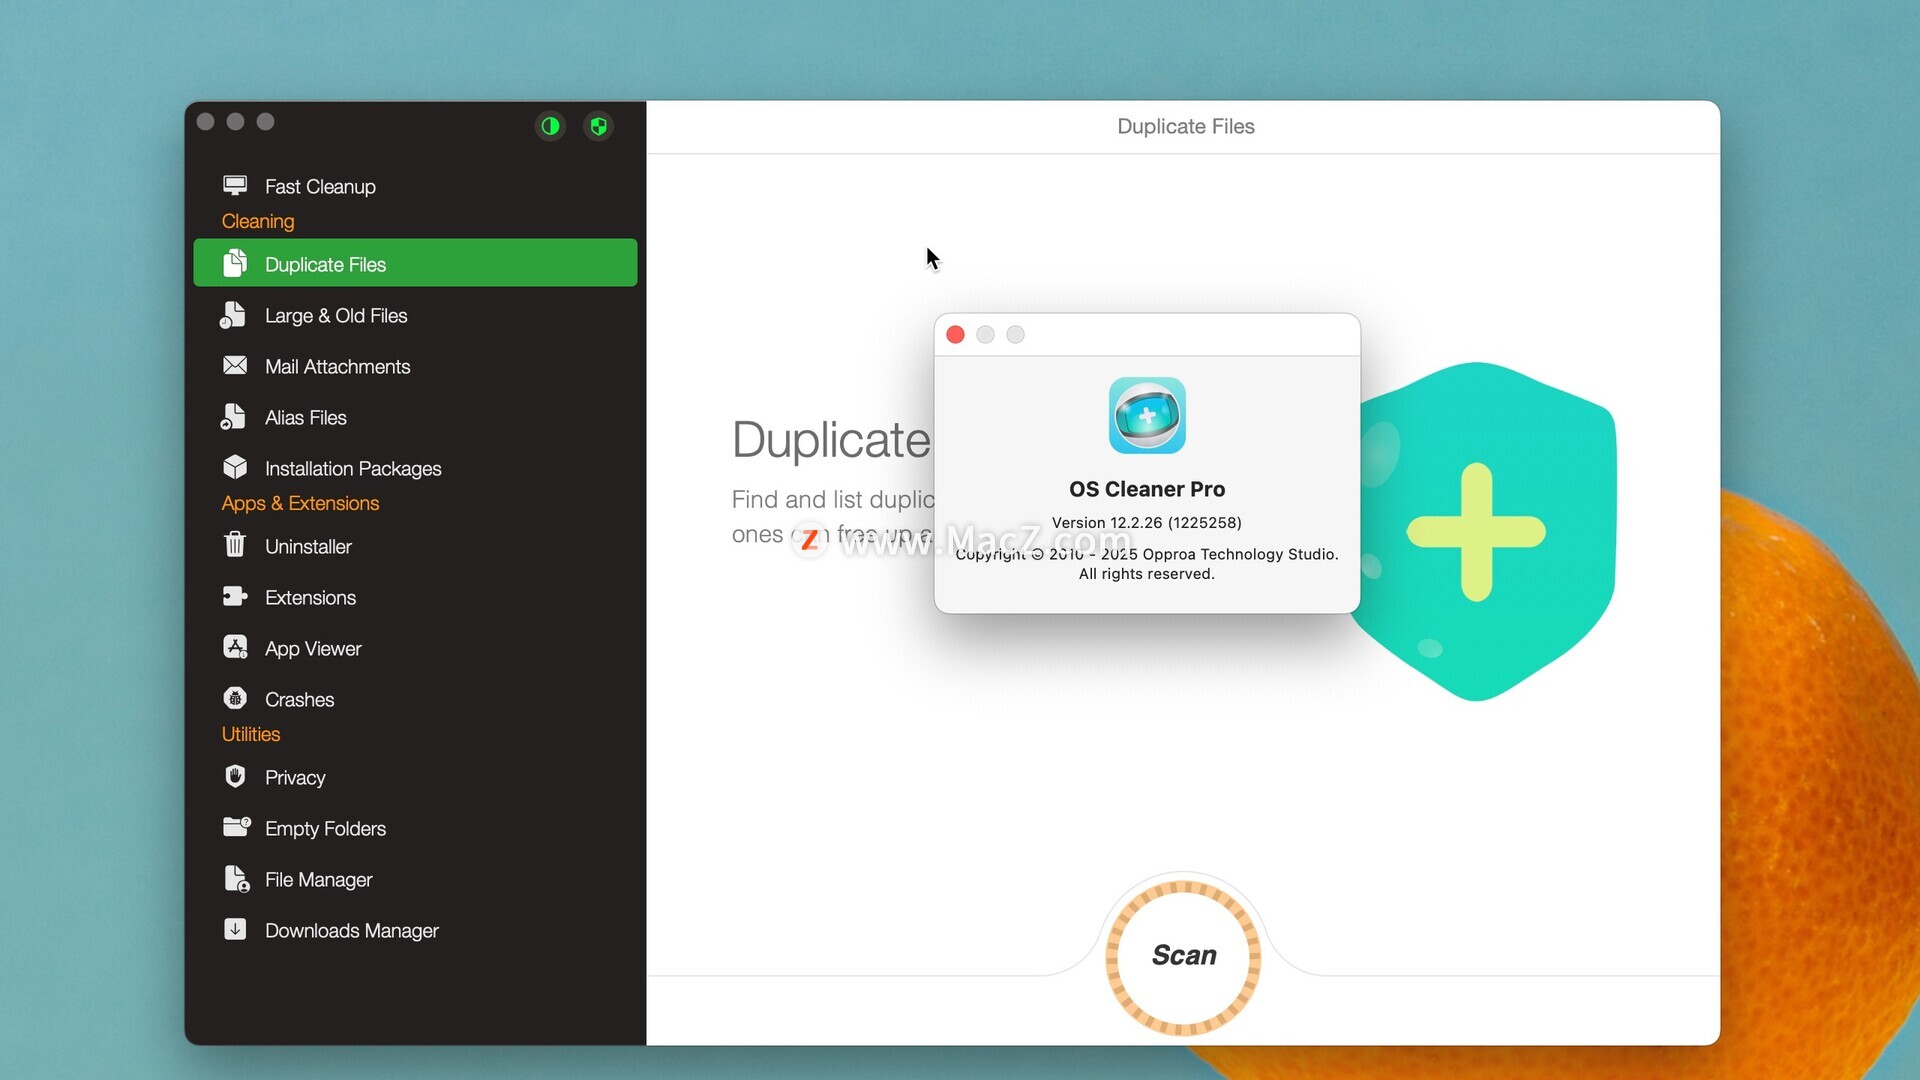Click the Uninstaller trash icon
This screenshot has height=1080, width=1920.
pos(235,545)
